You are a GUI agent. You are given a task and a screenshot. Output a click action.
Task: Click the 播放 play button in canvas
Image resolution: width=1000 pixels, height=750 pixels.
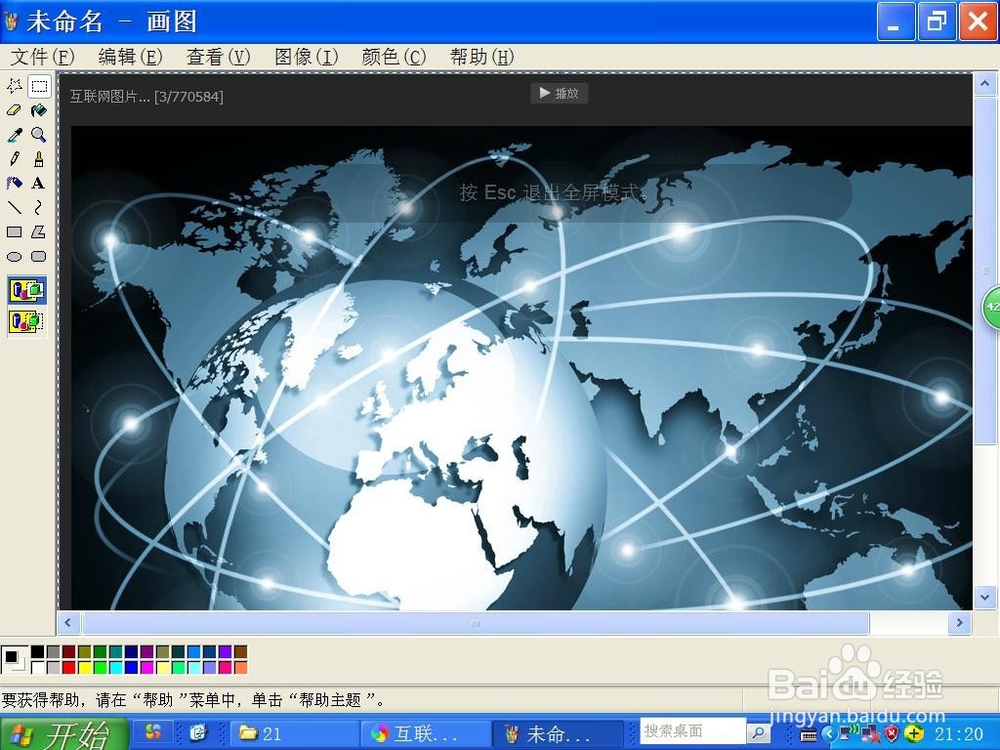(559, 93)
